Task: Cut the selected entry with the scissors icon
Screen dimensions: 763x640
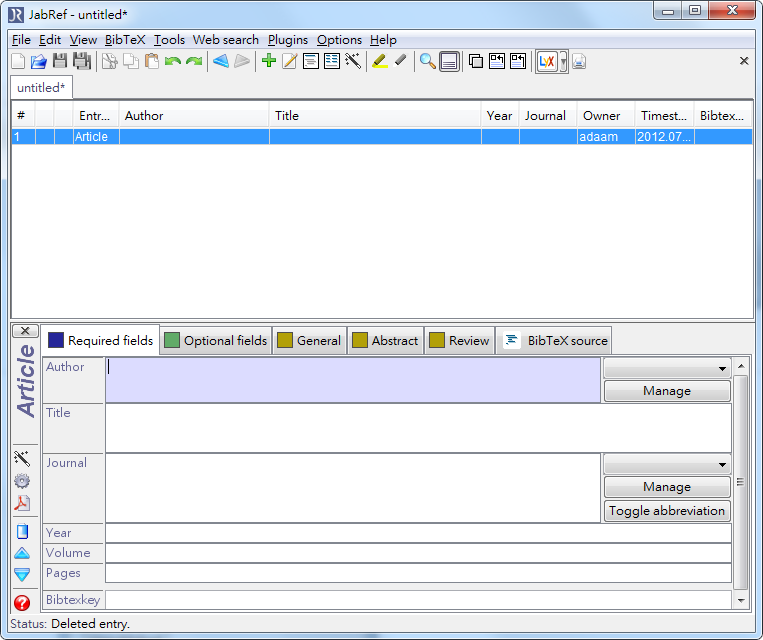Action: [x=109, y=61]
